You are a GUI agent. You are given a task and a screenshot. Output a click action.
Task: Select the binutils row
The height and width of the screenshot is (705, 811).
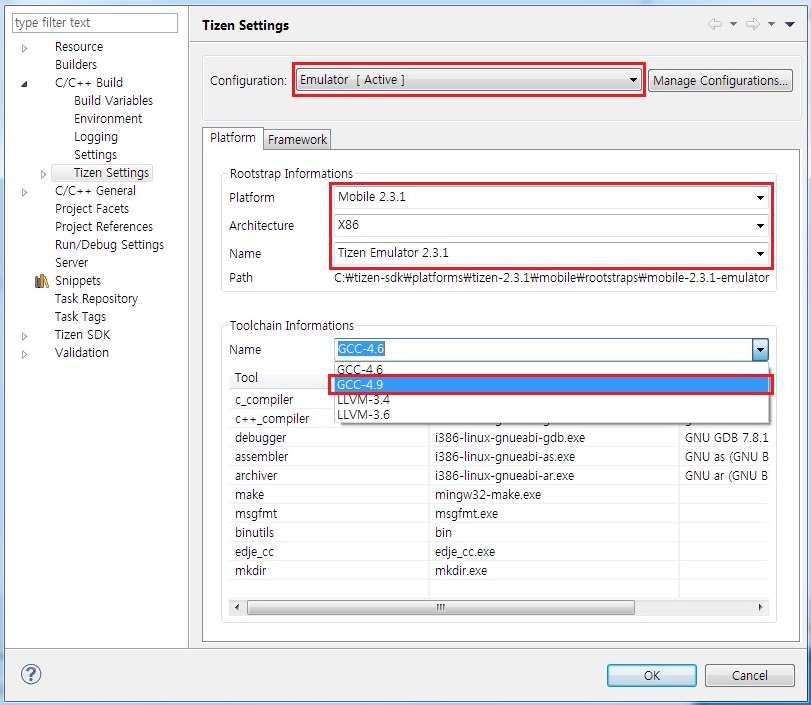tap(499, 533)
